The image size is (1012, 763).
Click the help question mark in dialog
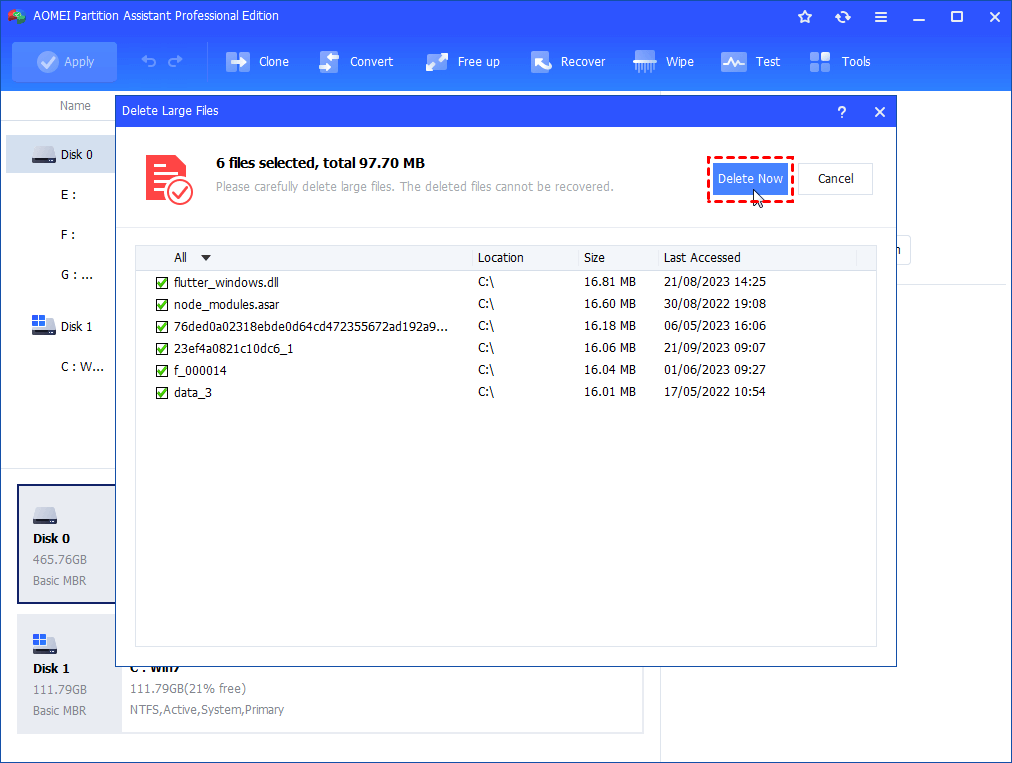tap(842, 112)
